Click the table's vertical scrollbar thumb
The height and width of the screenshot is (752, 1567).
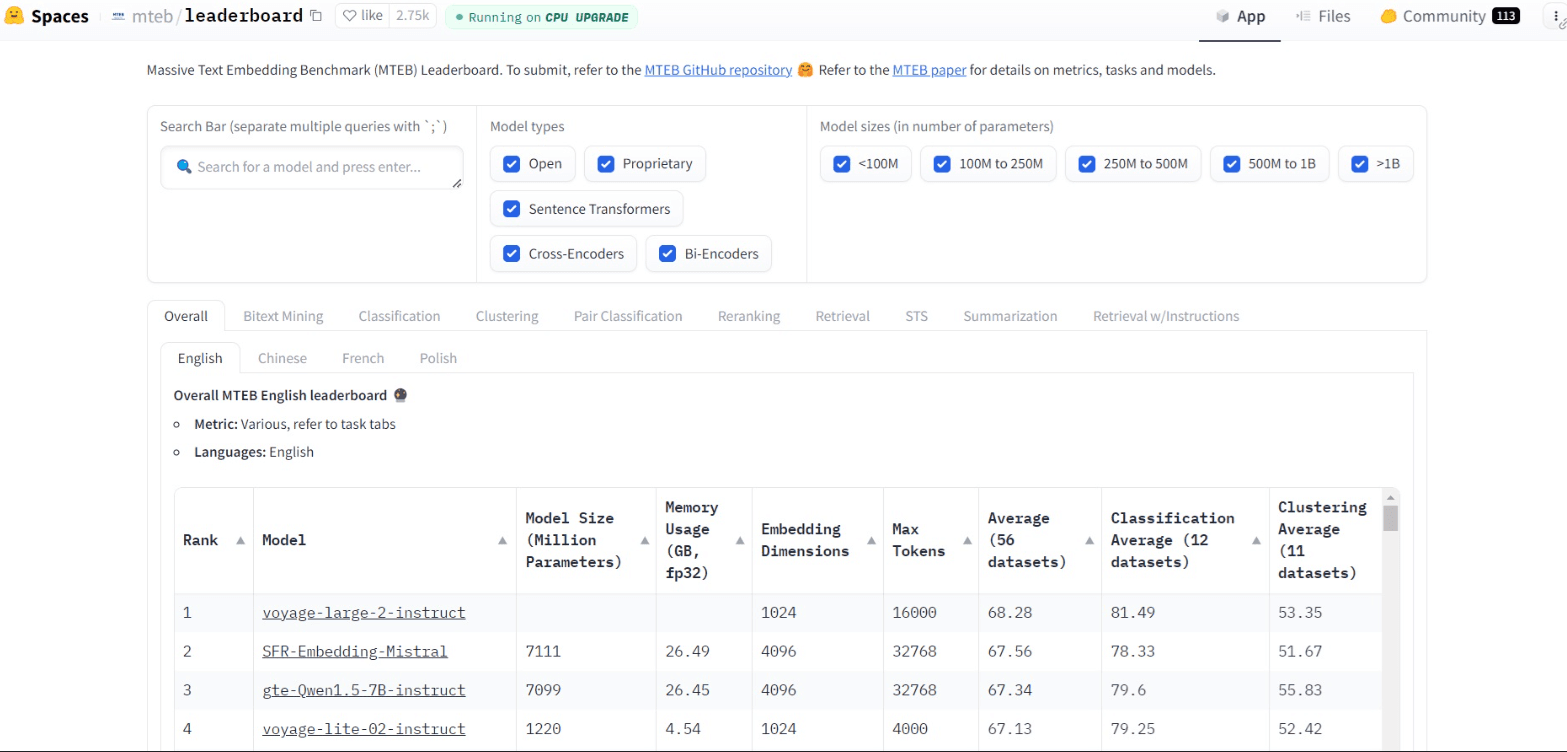click(1390, 516)
